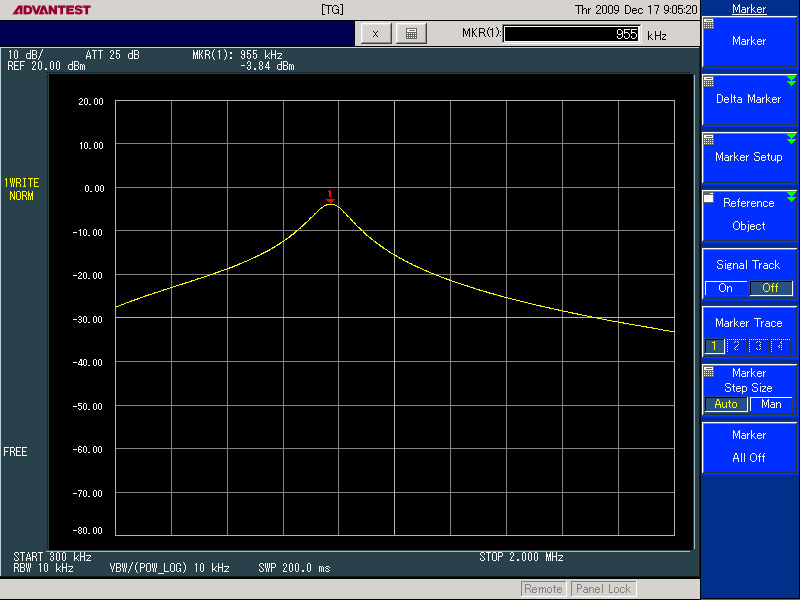This screenshot has height=600, width=800.
Task: Select Marker Trace 2
Action: [x=737, y=346]
